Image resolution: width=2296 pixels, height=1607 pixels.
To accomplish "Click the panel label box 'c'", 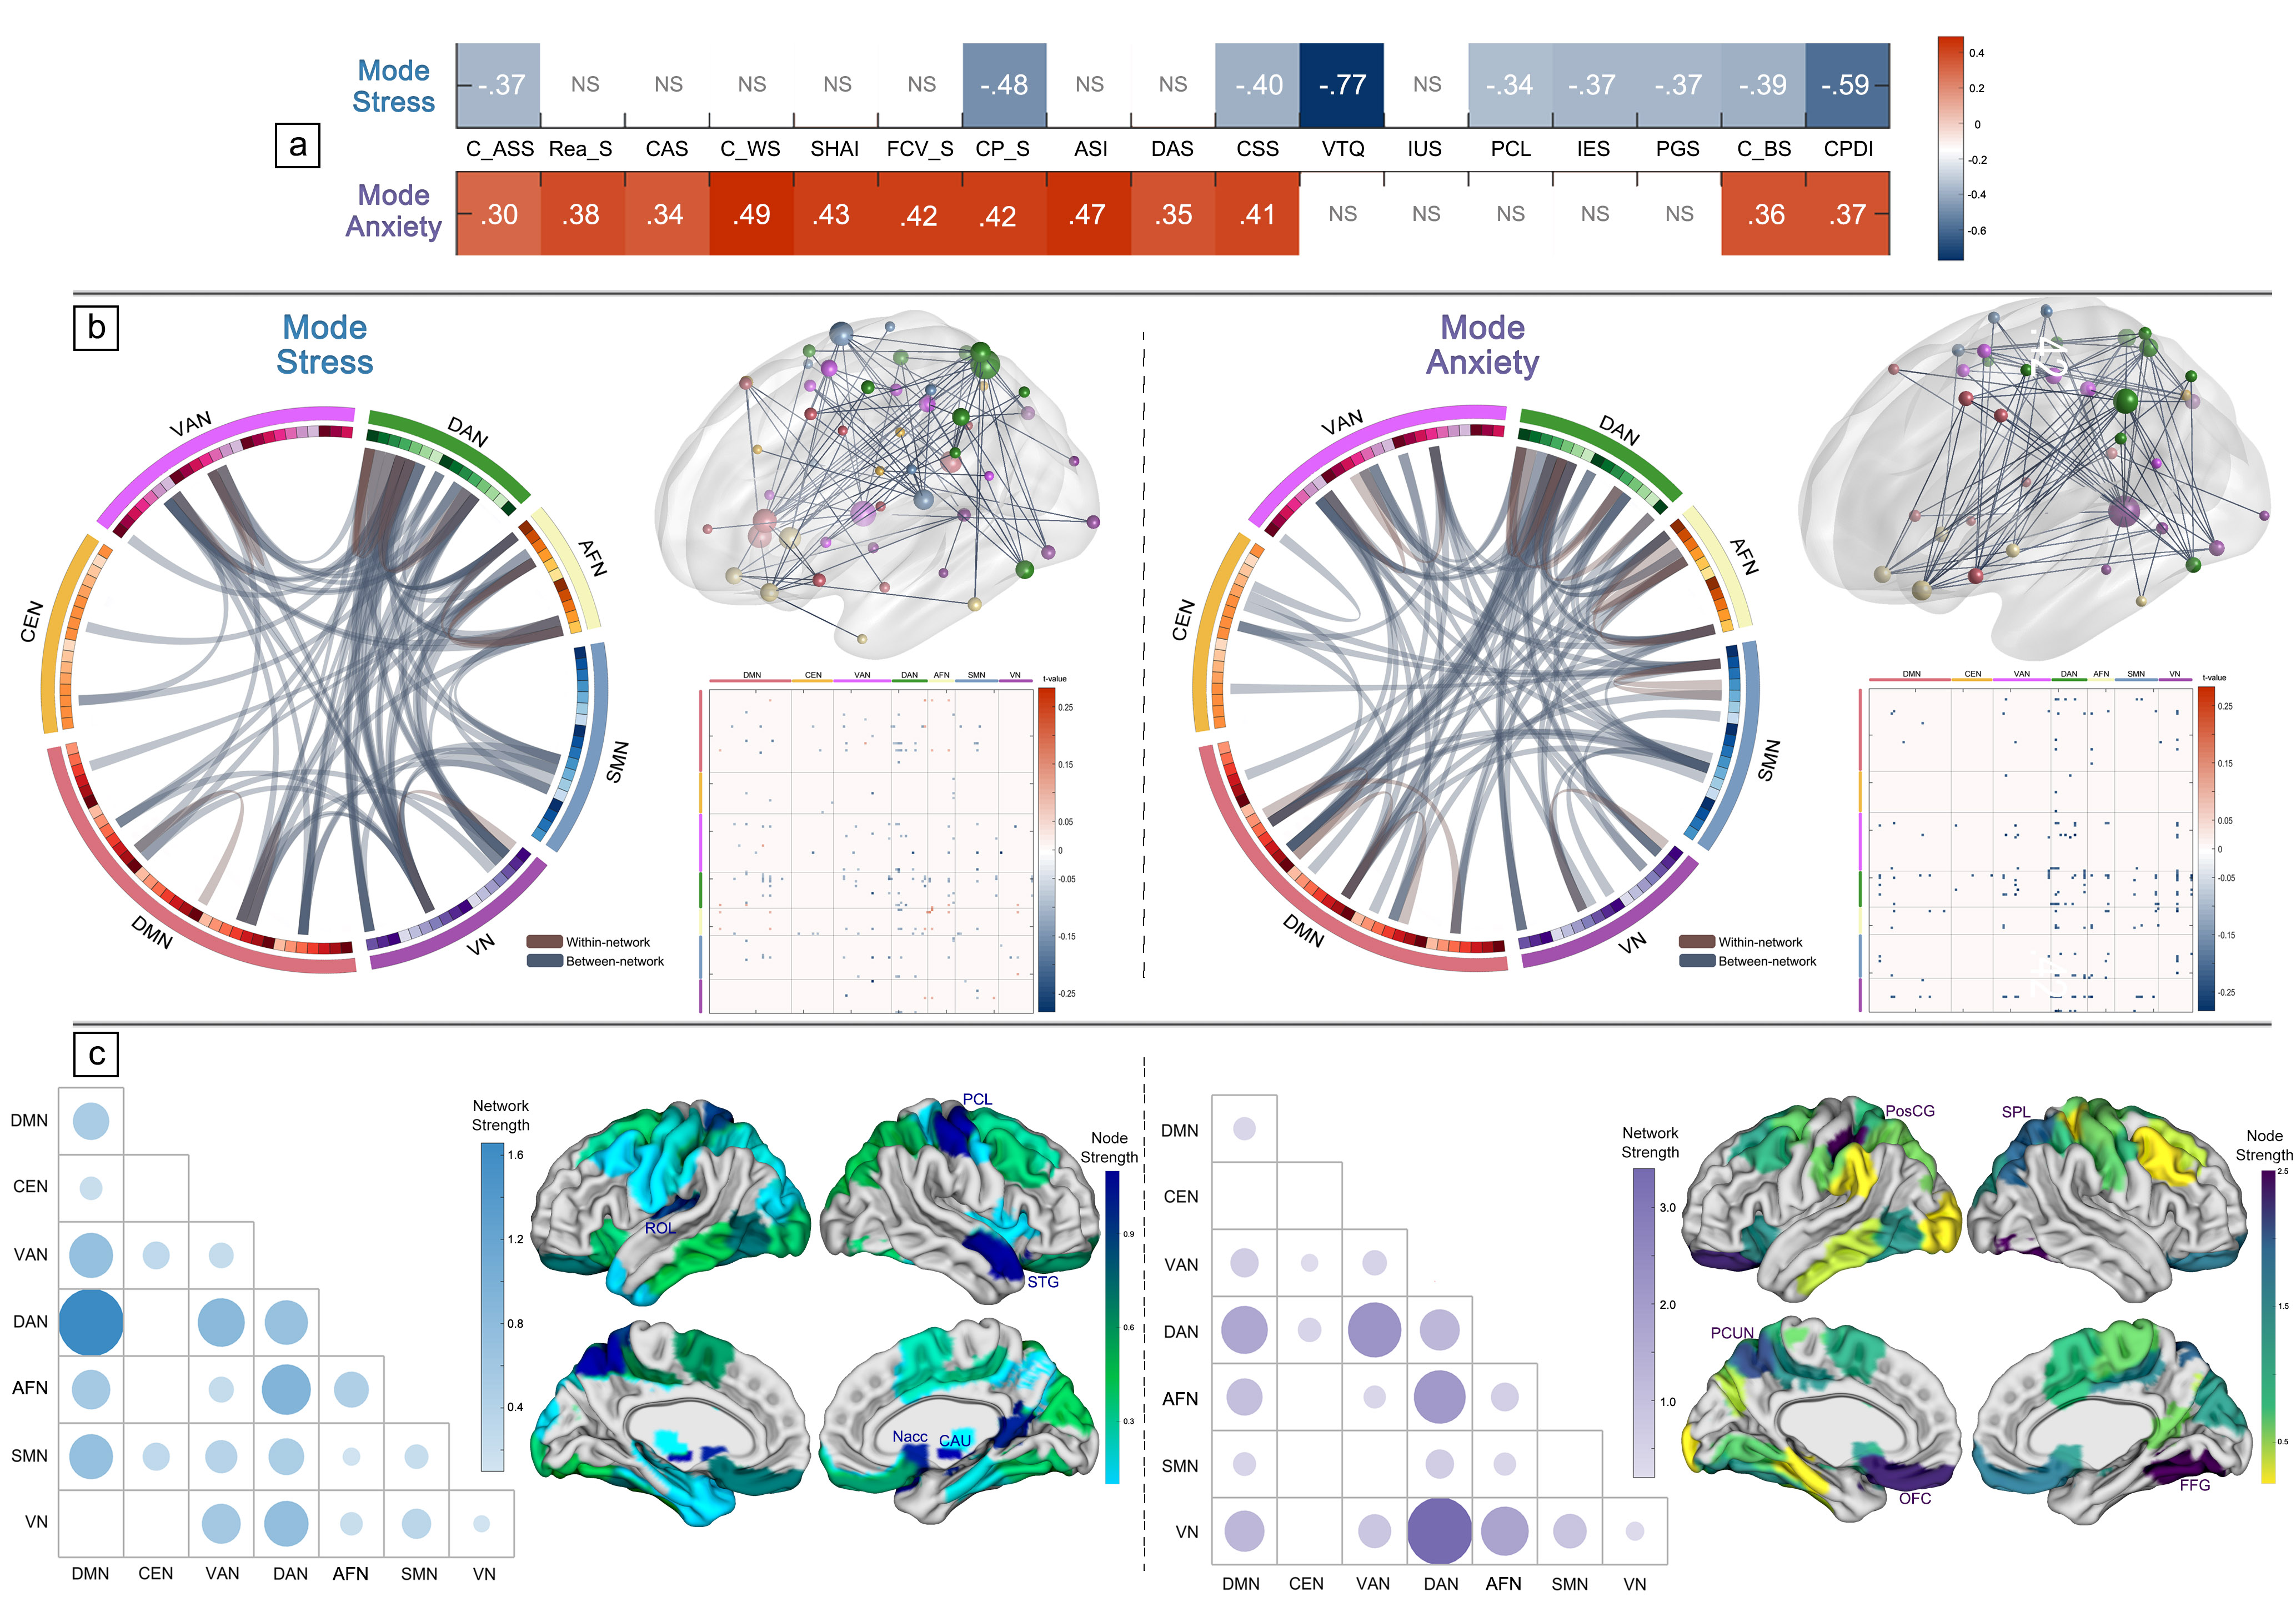I will (x=96, y=1054).
